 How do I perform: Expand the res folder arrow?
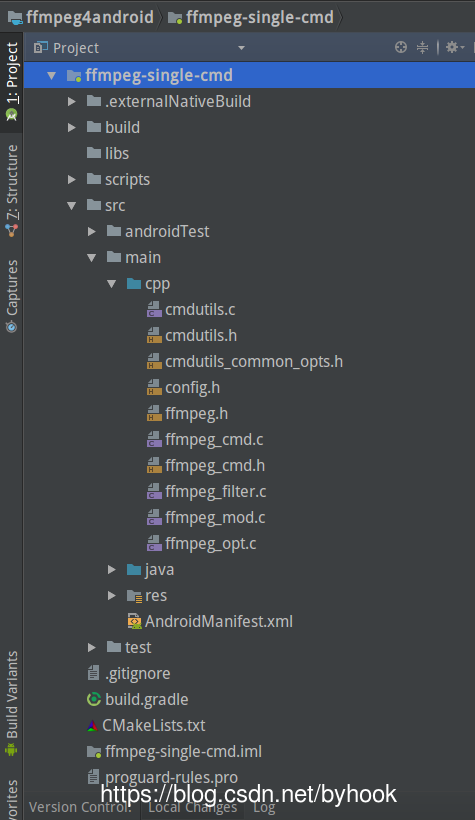pyautogui.click(x=111, y=596)
